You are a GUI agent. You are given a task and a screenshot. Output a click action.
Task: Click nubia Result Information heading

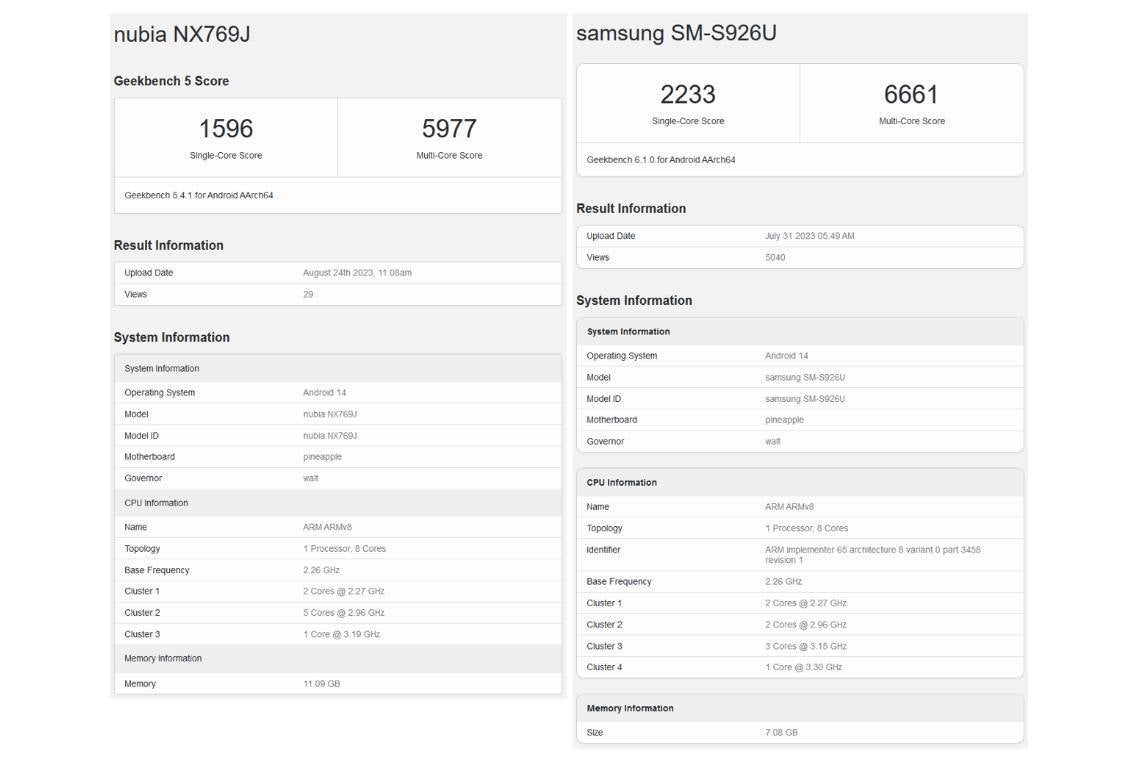pyautogui.click(x=169, y=245)
